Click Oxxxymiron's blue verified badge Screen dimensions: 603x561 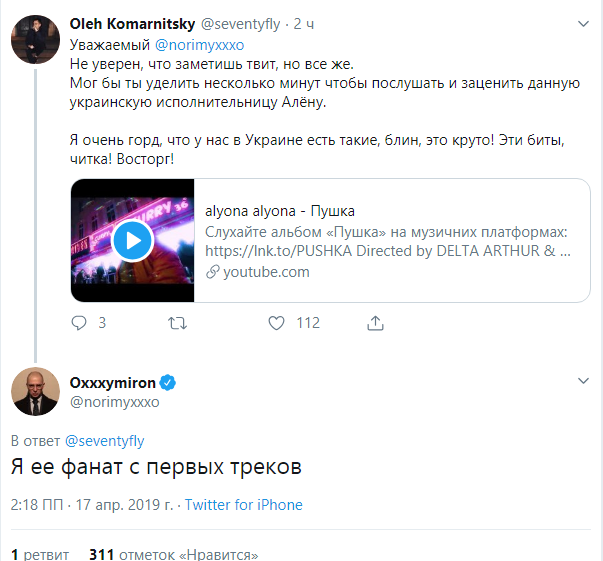click(169, 382)
